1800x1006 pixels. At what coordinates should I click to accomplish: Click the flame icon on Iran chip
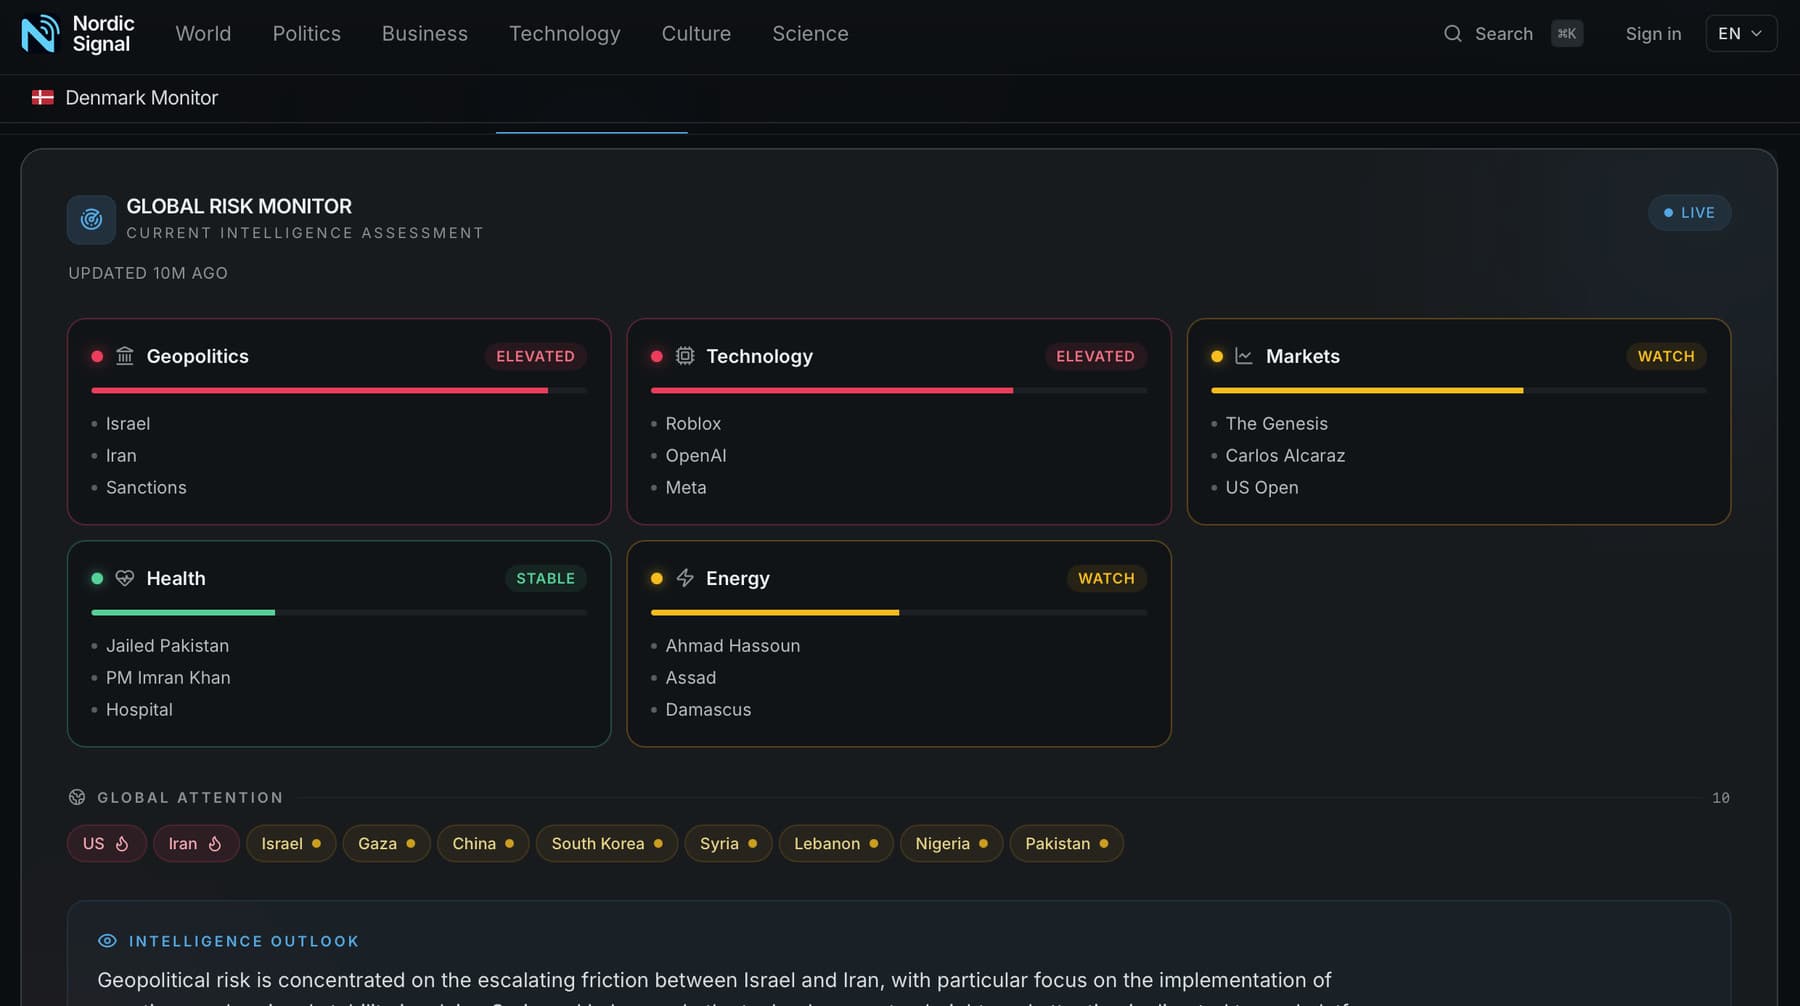215,844
